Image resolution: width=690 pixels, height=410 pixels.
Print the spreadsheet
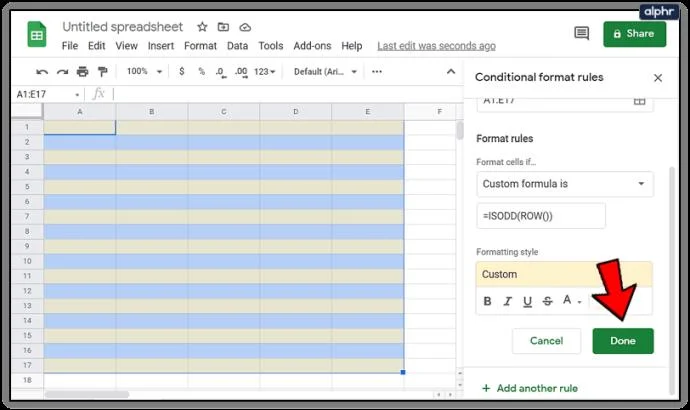(82, 72)
